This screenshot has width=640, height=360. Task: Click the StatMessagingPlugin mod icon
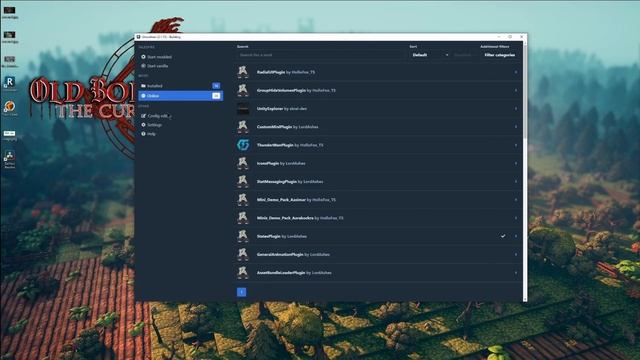click(x=243, y=181)
